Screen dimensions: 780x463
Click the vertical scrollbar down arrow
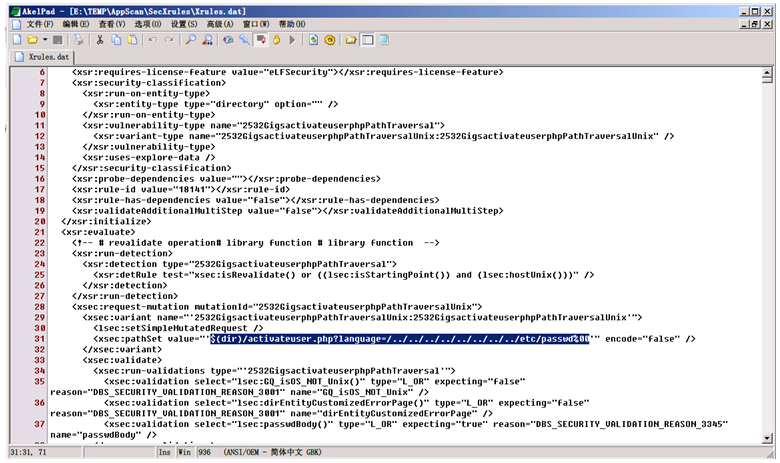(x=767, y=438)
